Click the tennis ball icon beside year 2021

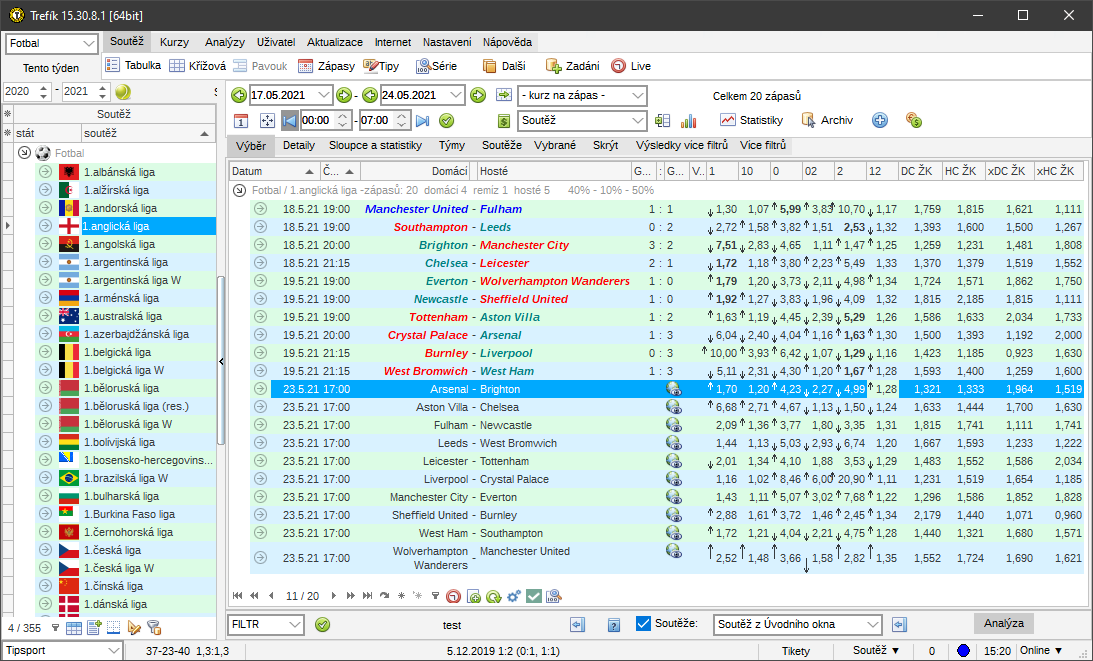click(x=123, y=91)
